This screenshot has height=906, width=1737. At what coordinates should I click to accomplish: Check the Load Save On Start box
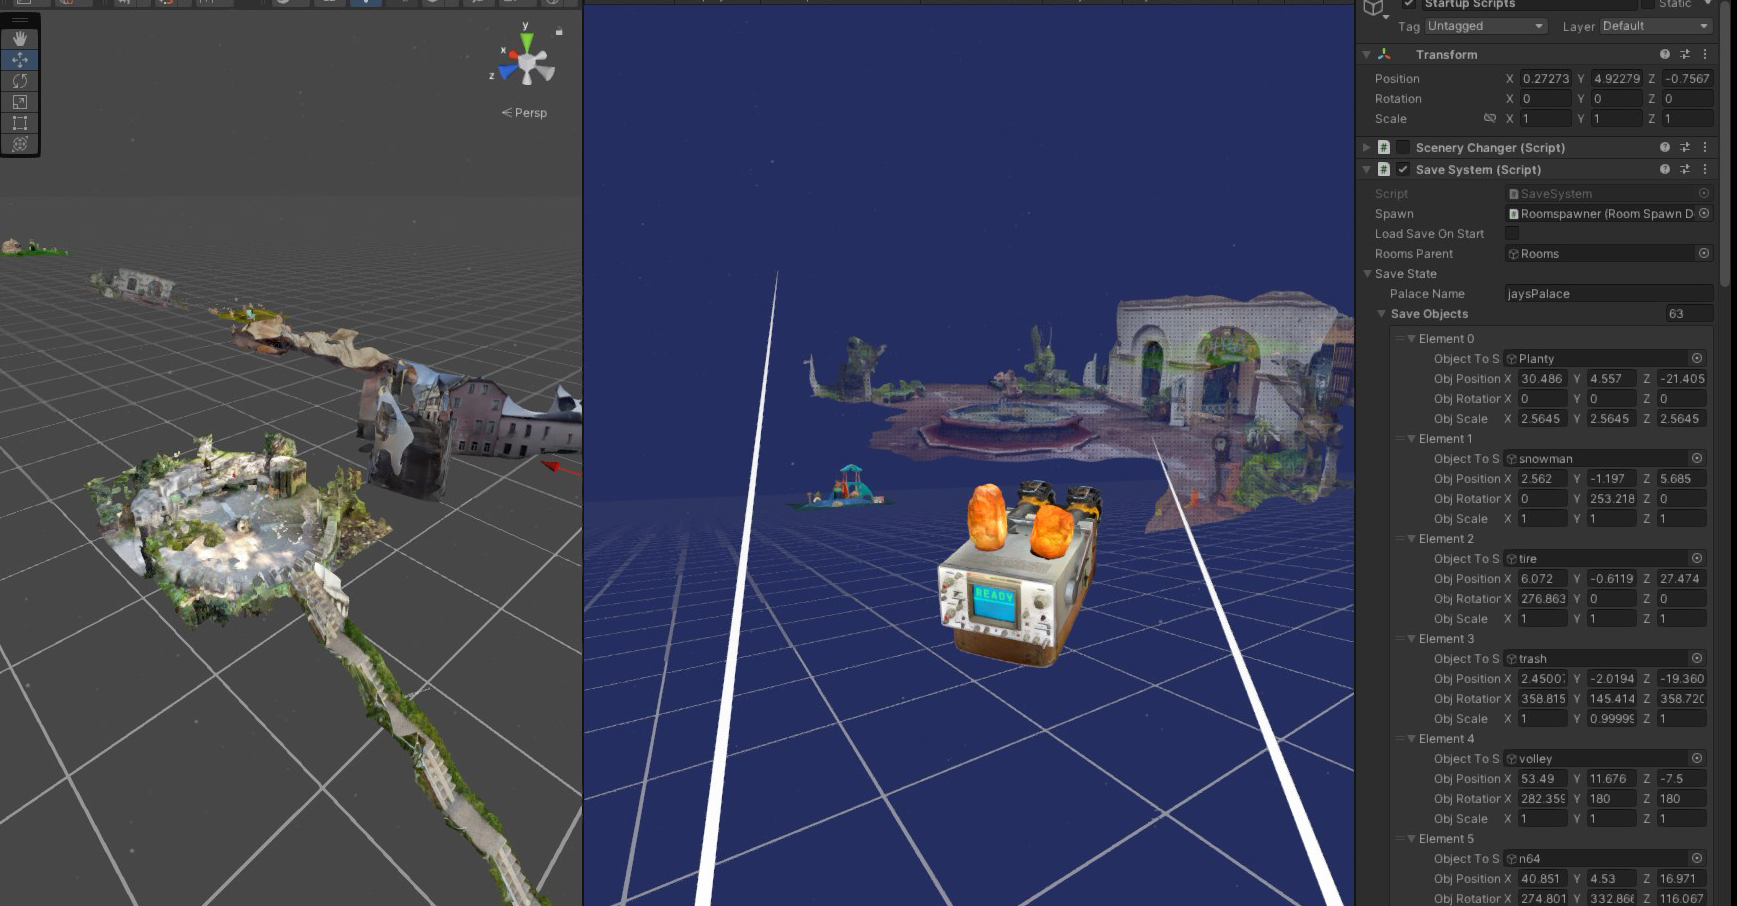coord(1512,234)
